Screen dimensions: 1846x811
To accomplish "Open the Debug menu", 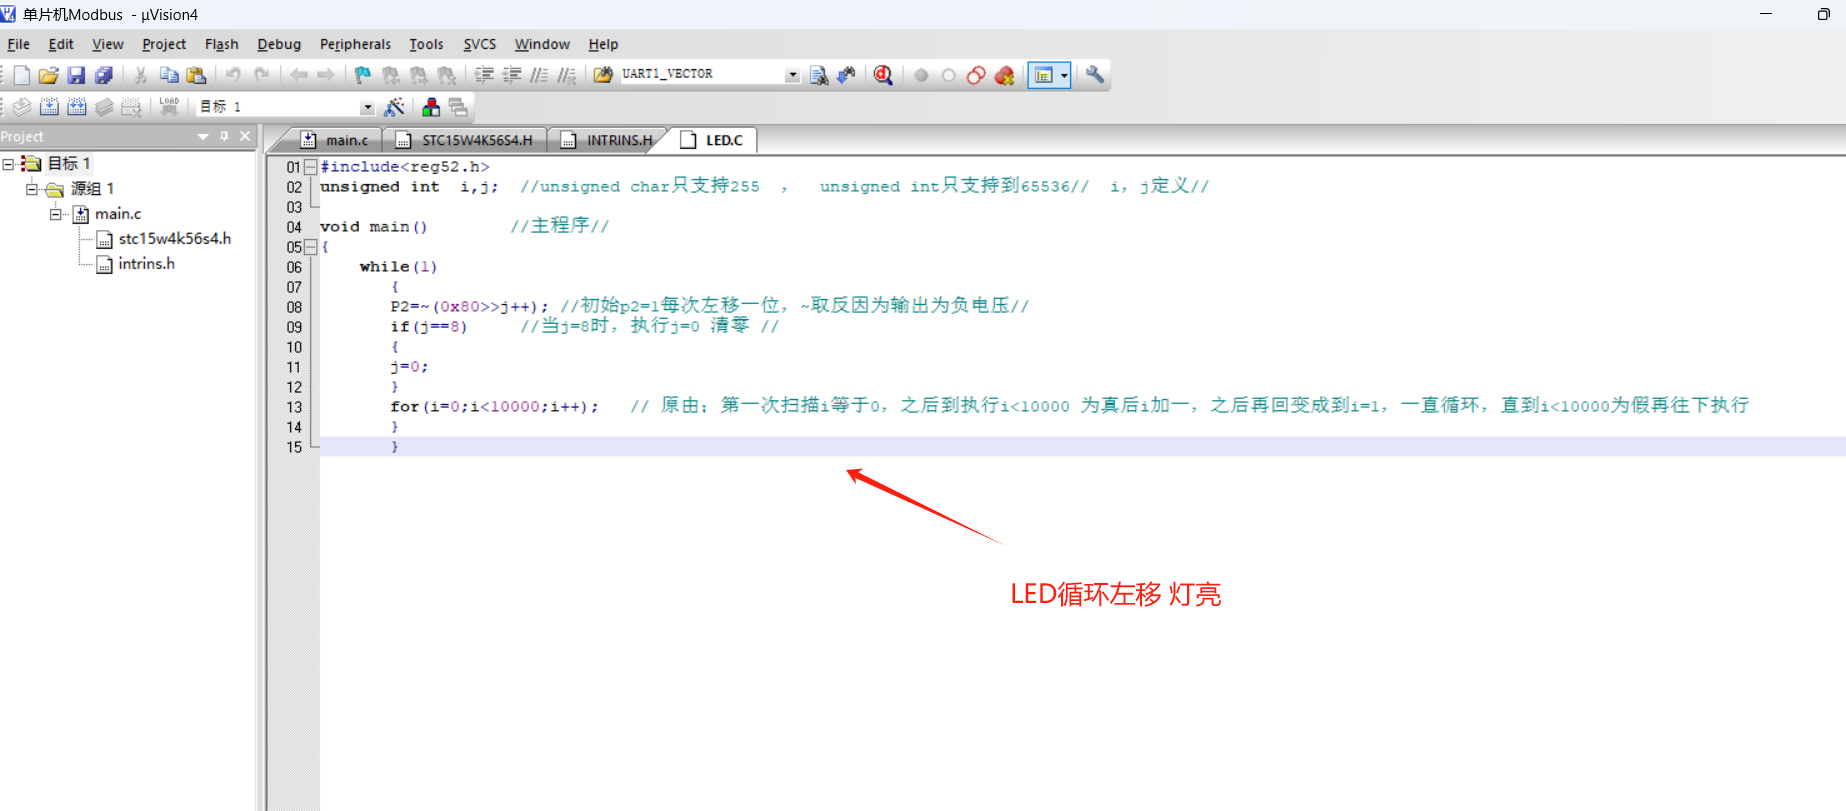I will pos(279,44).
